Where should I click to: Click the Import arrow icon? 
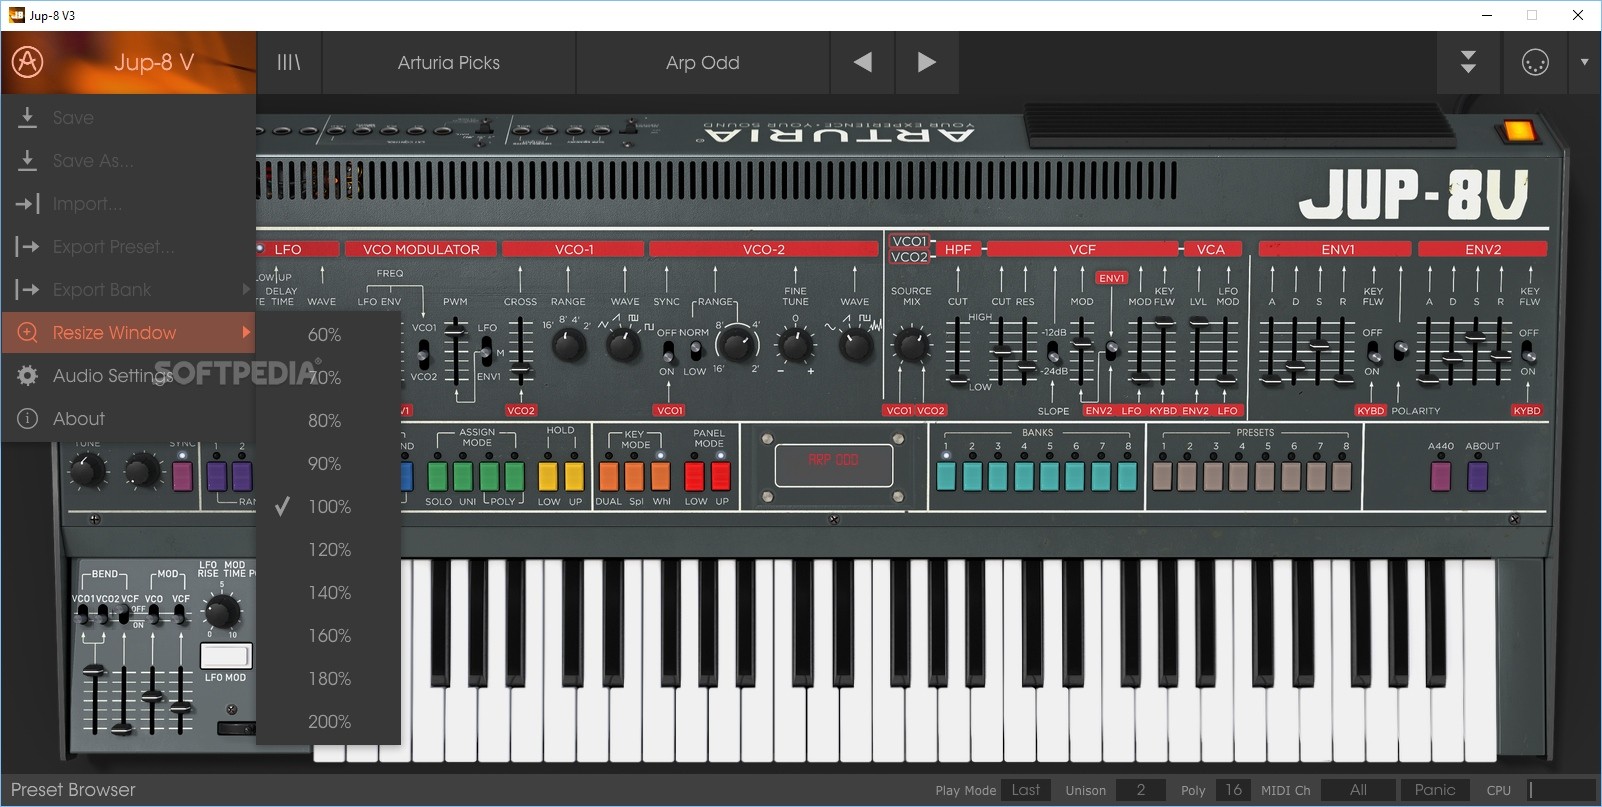[x=27, y=203]
